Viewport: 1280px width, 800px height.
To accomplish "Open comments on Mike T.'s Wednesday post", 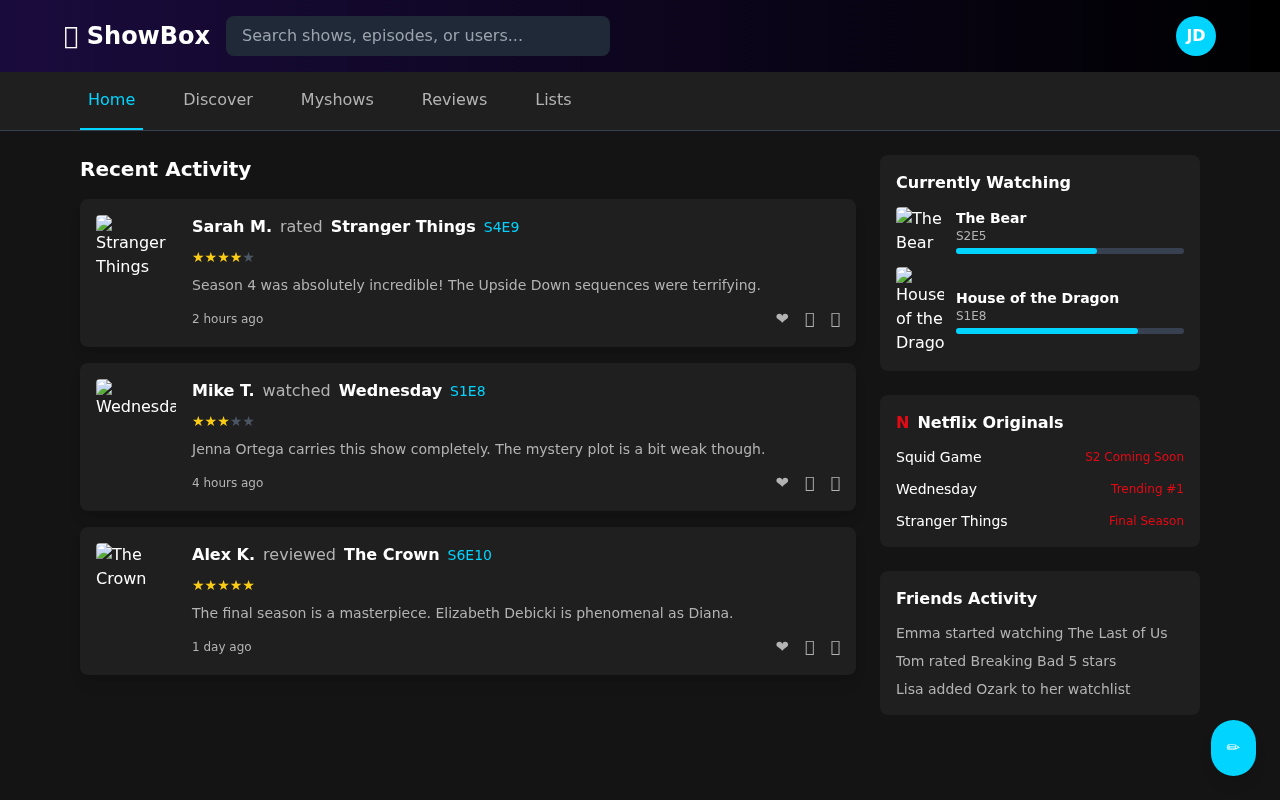I will coord(809,483).
